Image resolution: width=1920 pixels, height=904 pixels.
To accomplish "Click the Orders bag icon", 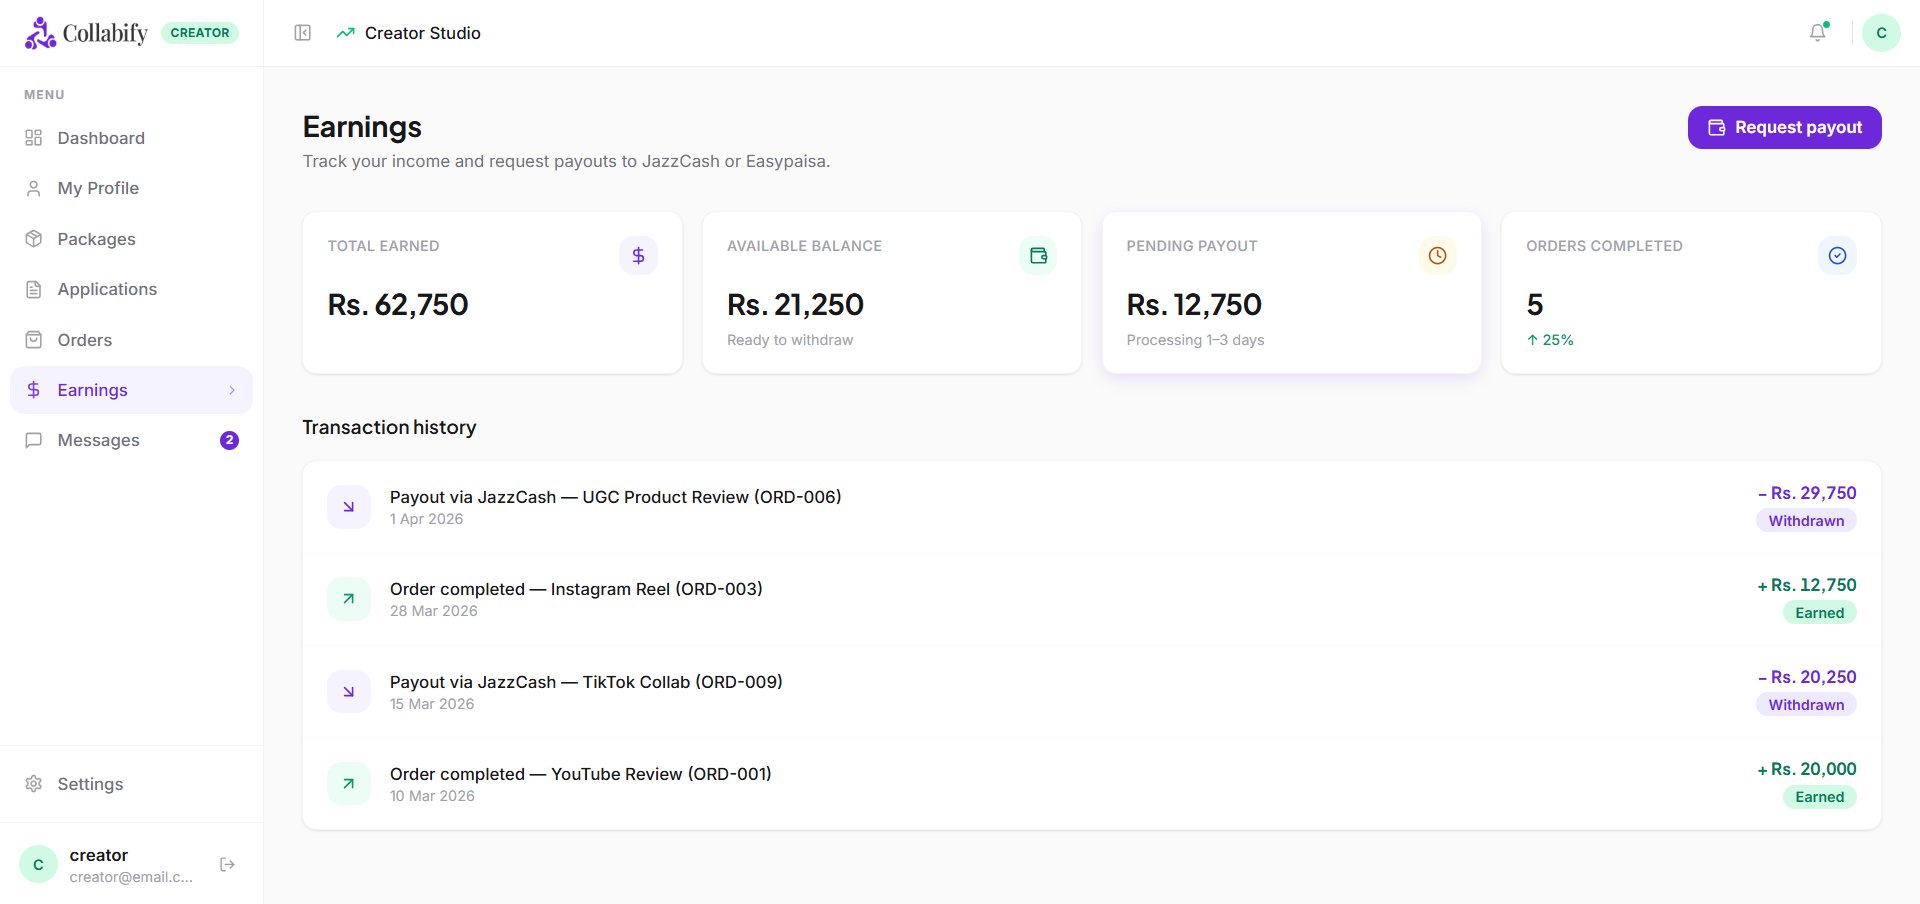I will tap(34, 340).
